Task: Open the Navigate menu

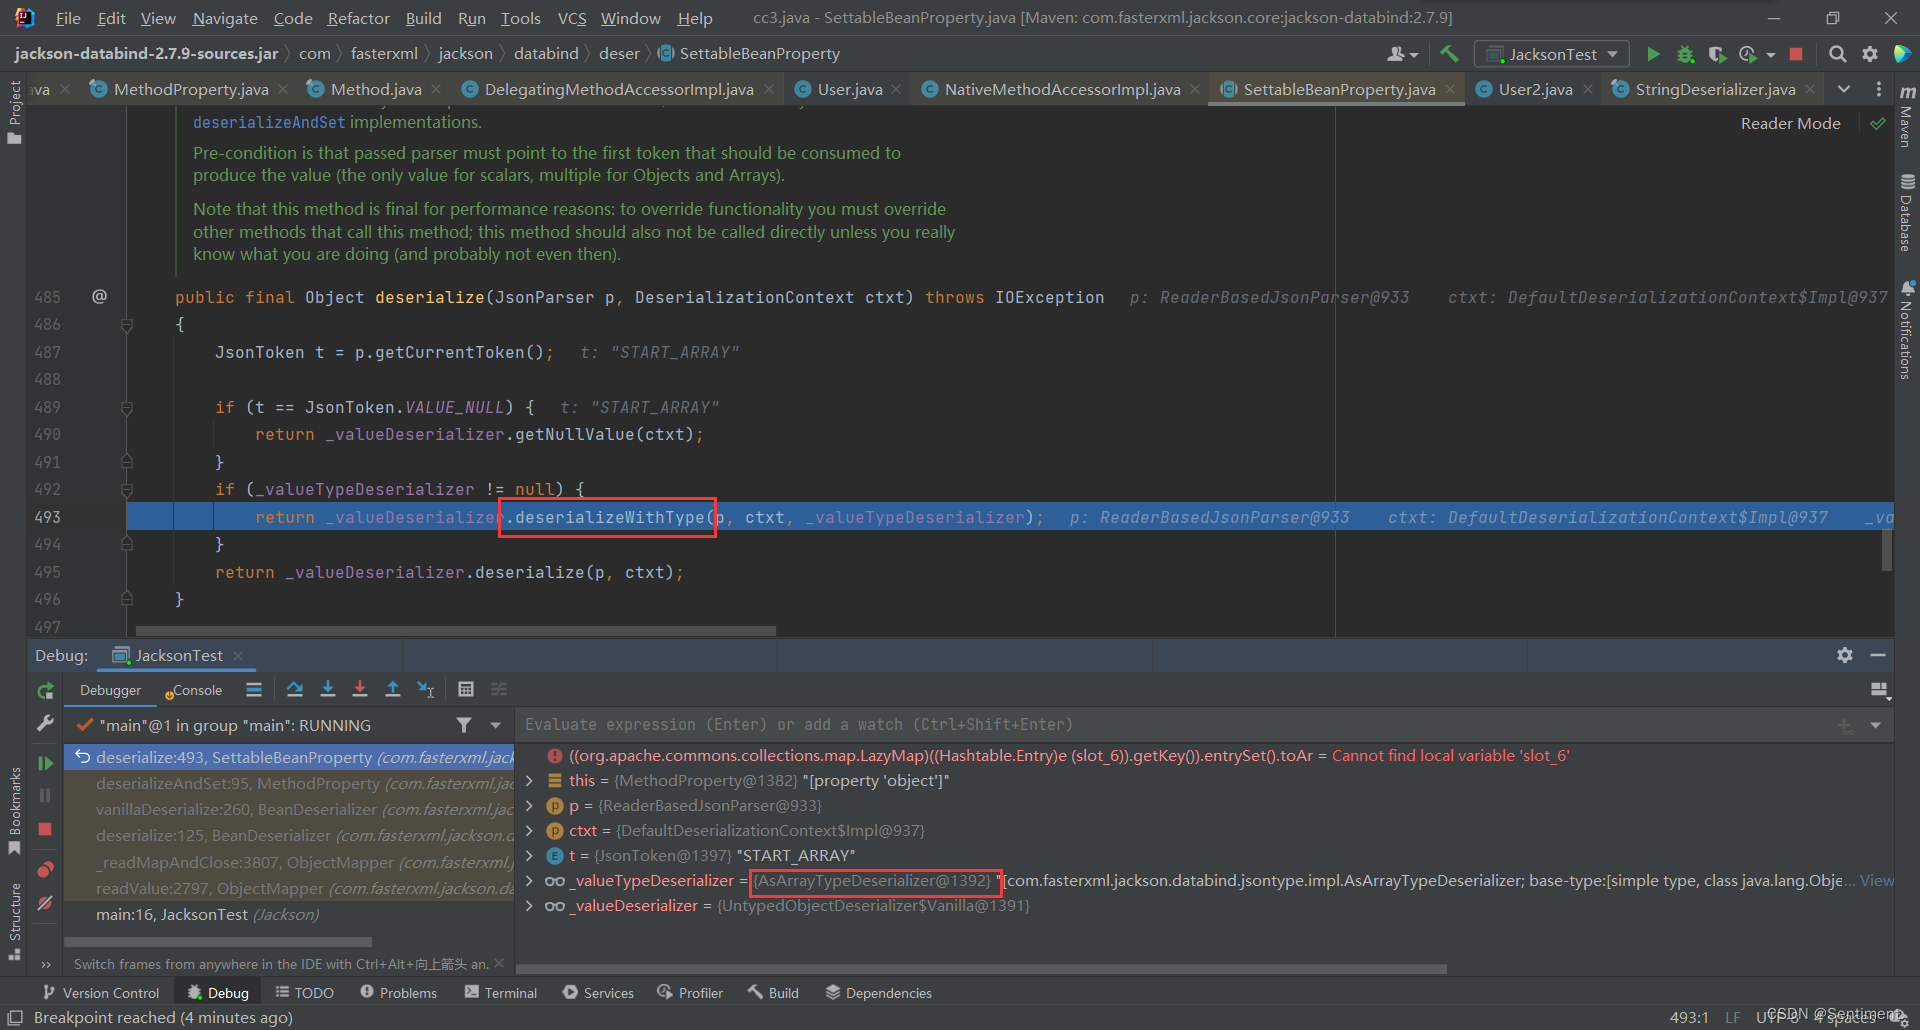Action: coord(225,18)
